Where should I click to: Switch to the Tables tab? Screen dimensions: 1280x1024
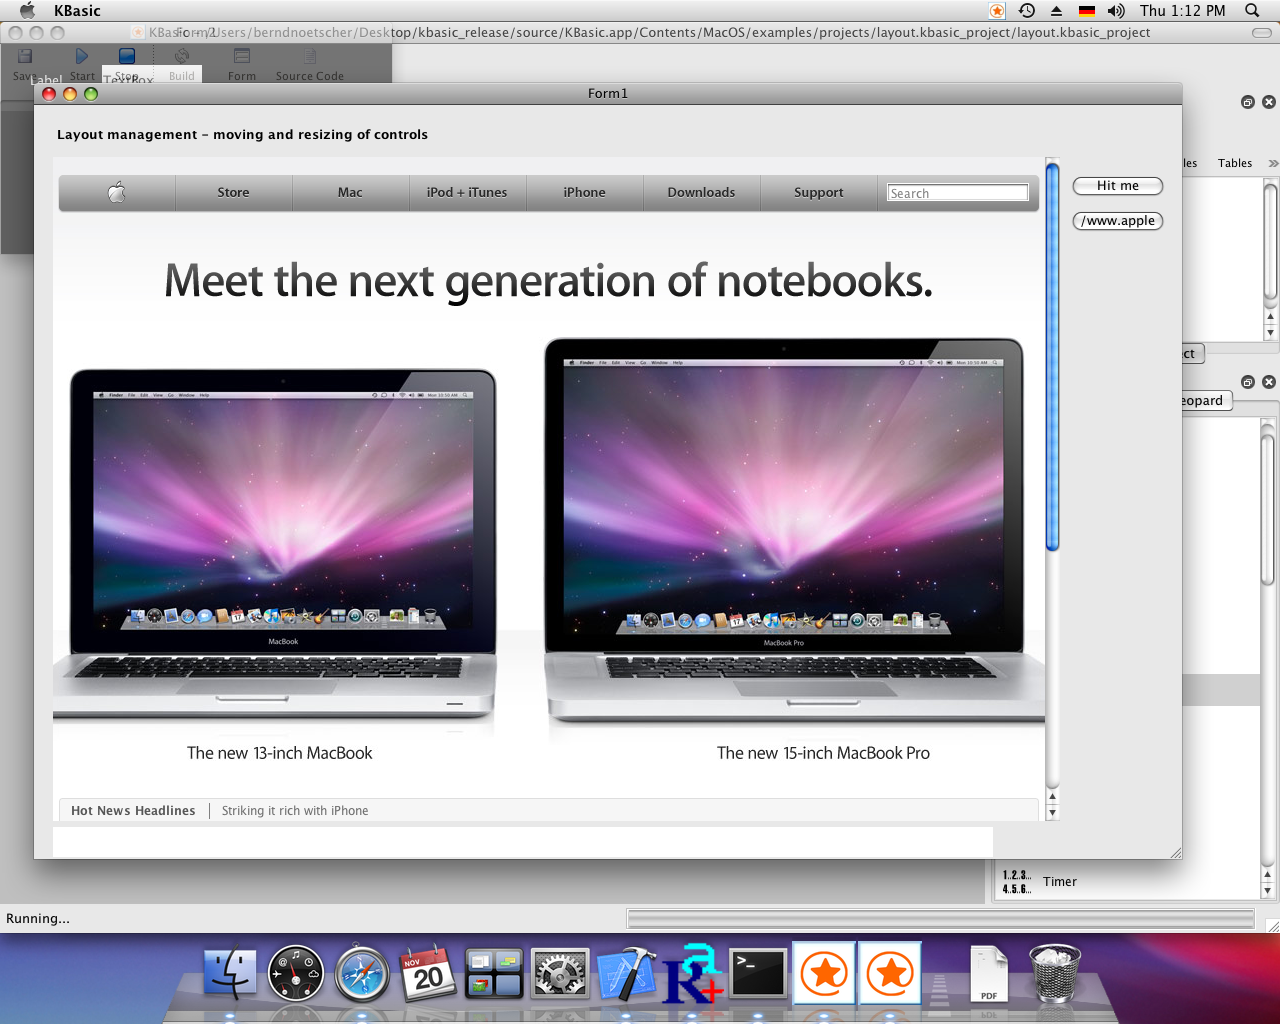(1234, 163)
